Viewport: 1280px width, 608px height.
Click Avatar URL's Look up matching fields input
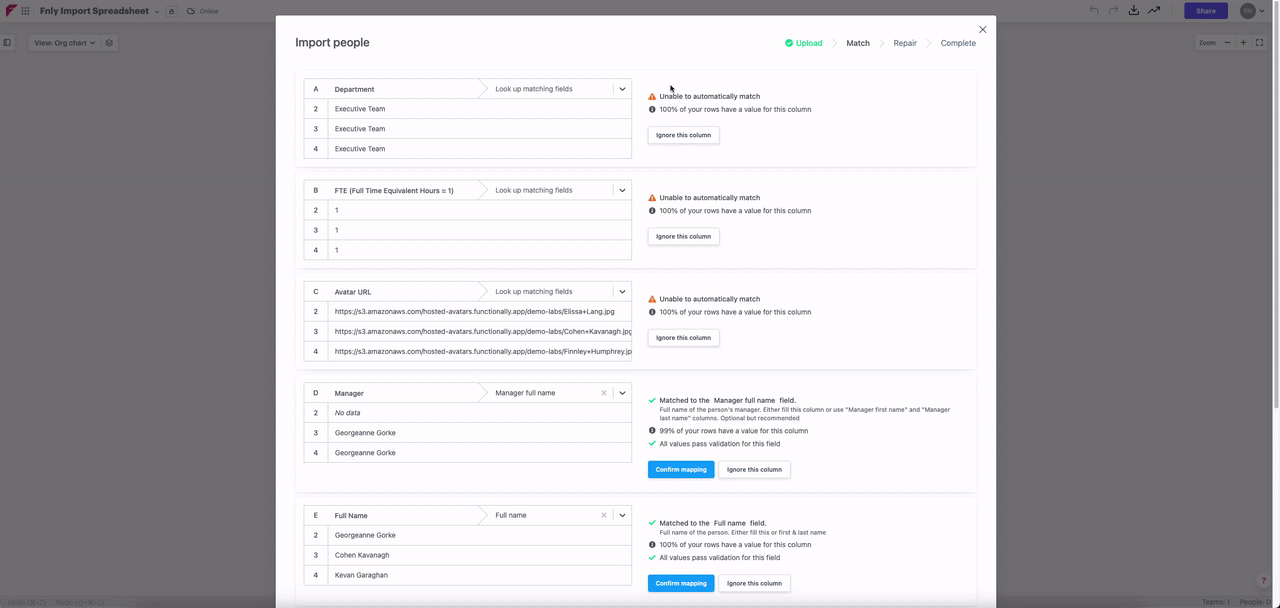(548, 292)
